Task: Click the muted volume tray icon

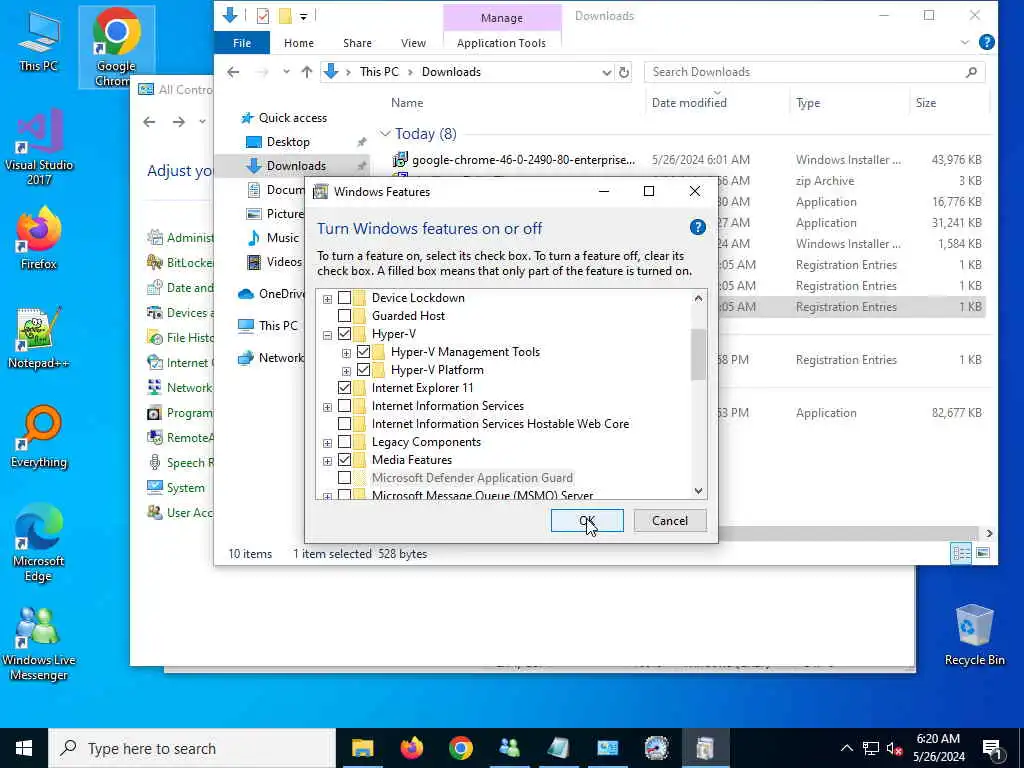Action: tap(894, 748)
